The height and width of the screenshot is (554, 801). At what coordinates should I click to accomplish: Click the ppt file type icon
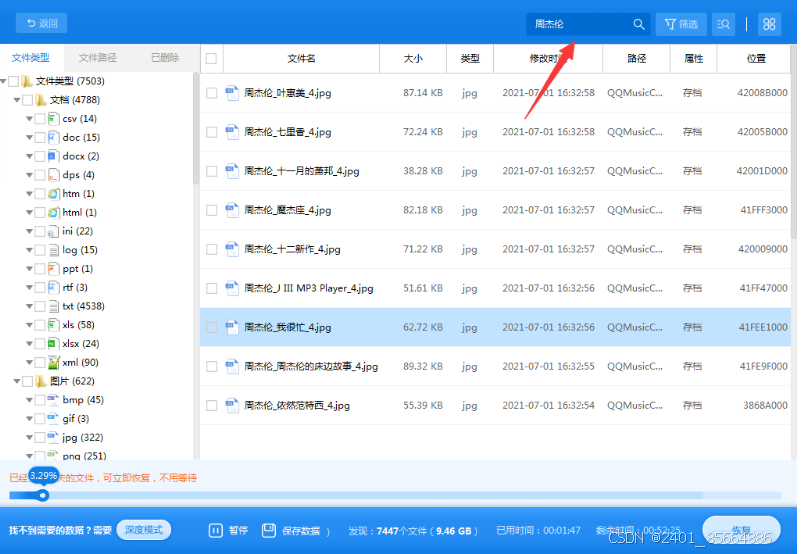[x=53, y=269]
